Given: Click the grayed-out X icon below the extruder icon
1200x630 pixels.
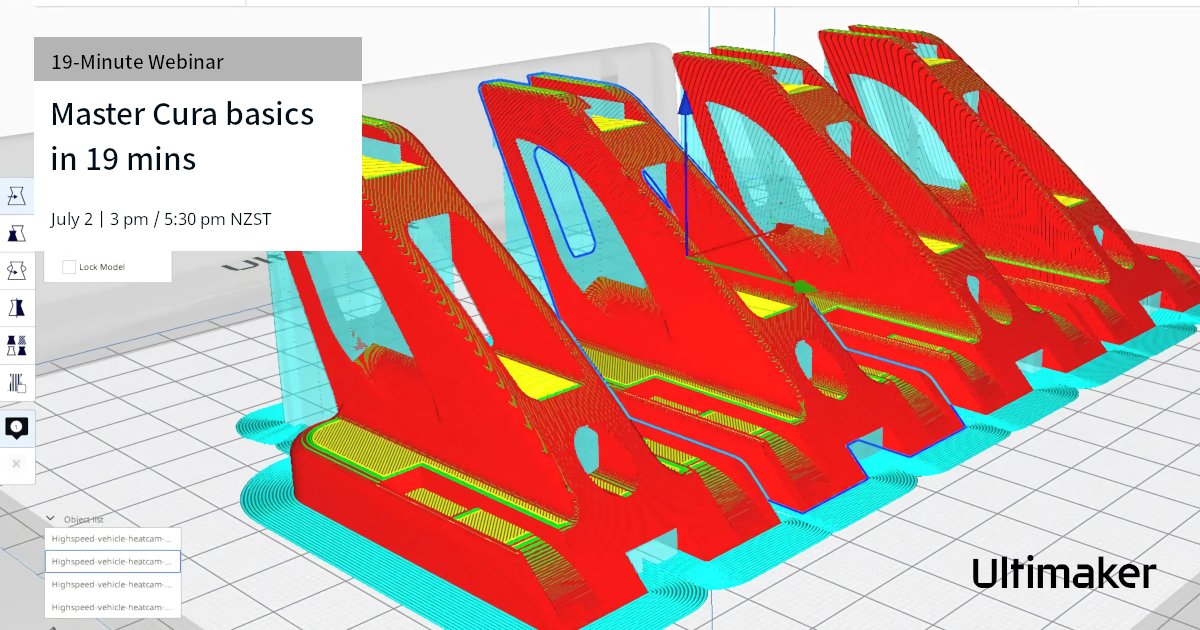Looking at the screenshot, I should pyautogui.click(x=16, y=464).
